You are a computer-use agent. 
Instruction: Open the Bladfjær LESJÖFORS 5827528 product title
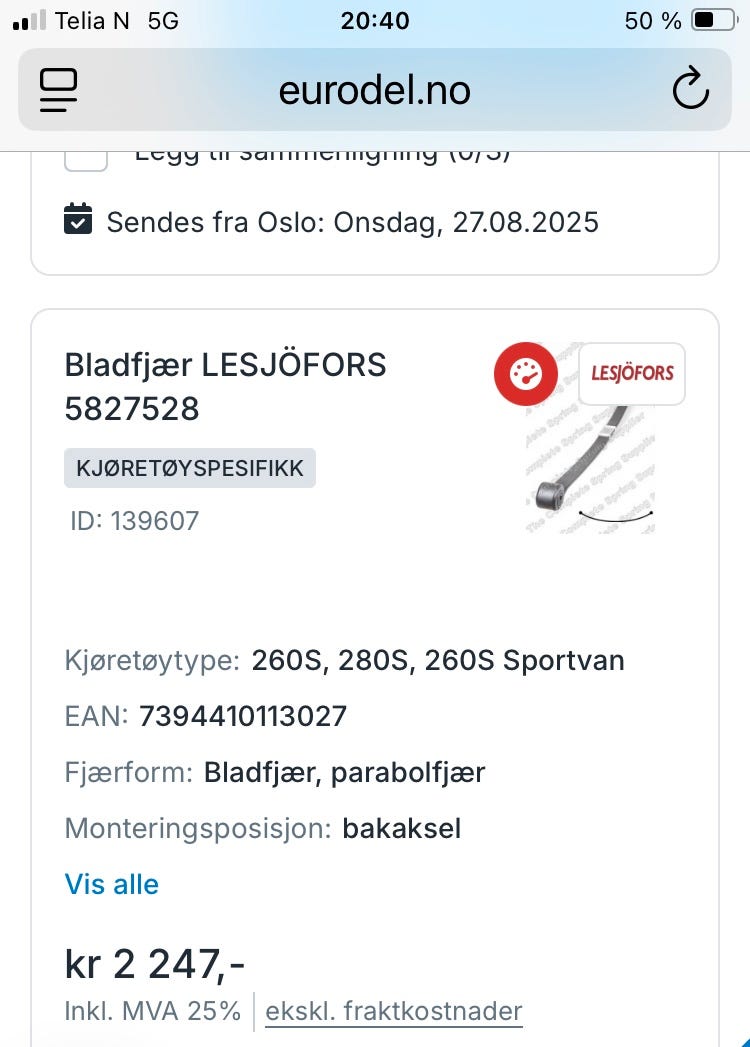225,386
